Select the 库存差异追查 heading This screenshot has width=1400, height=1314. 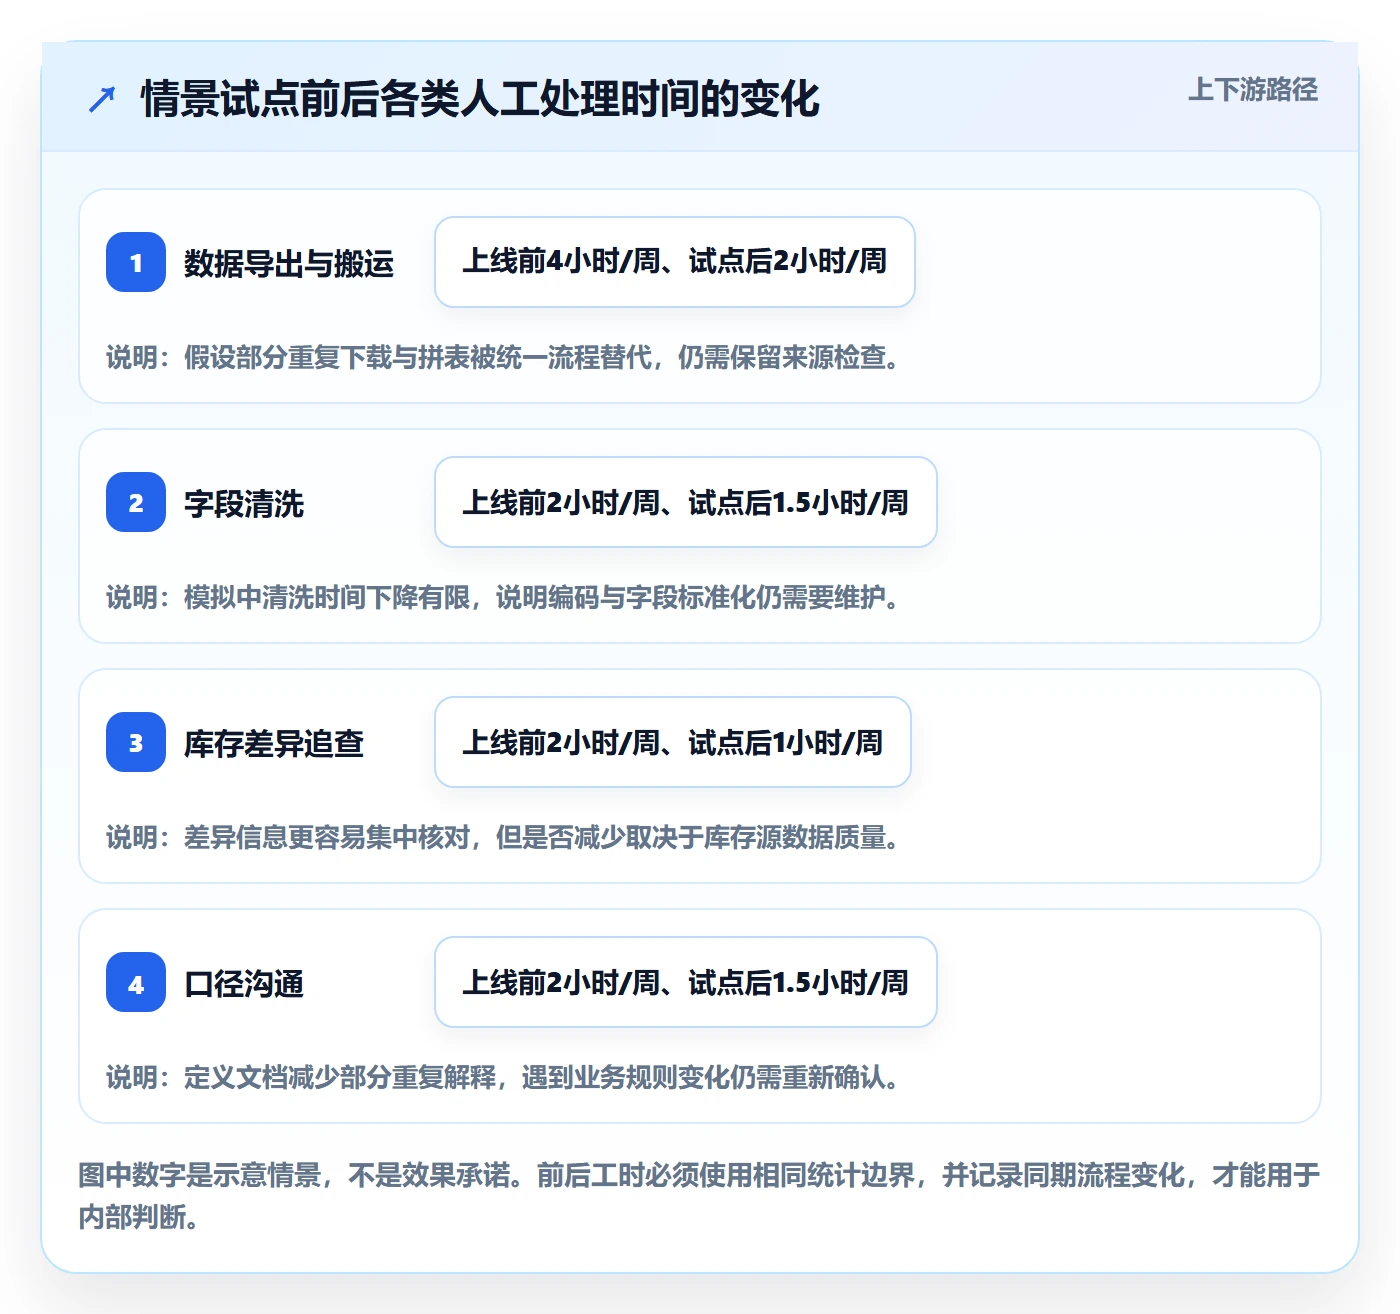point(274,743)
